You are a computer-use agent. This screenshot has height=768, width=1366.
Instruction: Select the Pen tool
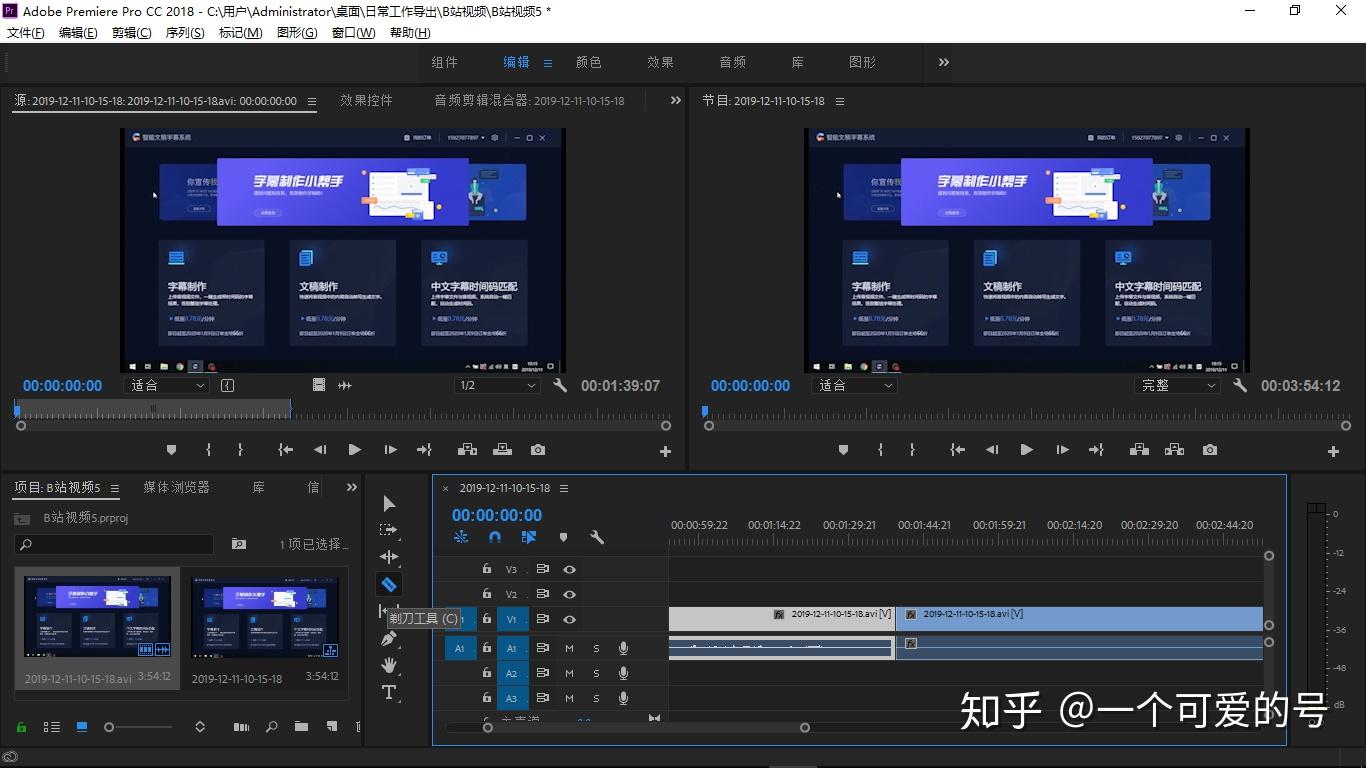pos(389,639)
